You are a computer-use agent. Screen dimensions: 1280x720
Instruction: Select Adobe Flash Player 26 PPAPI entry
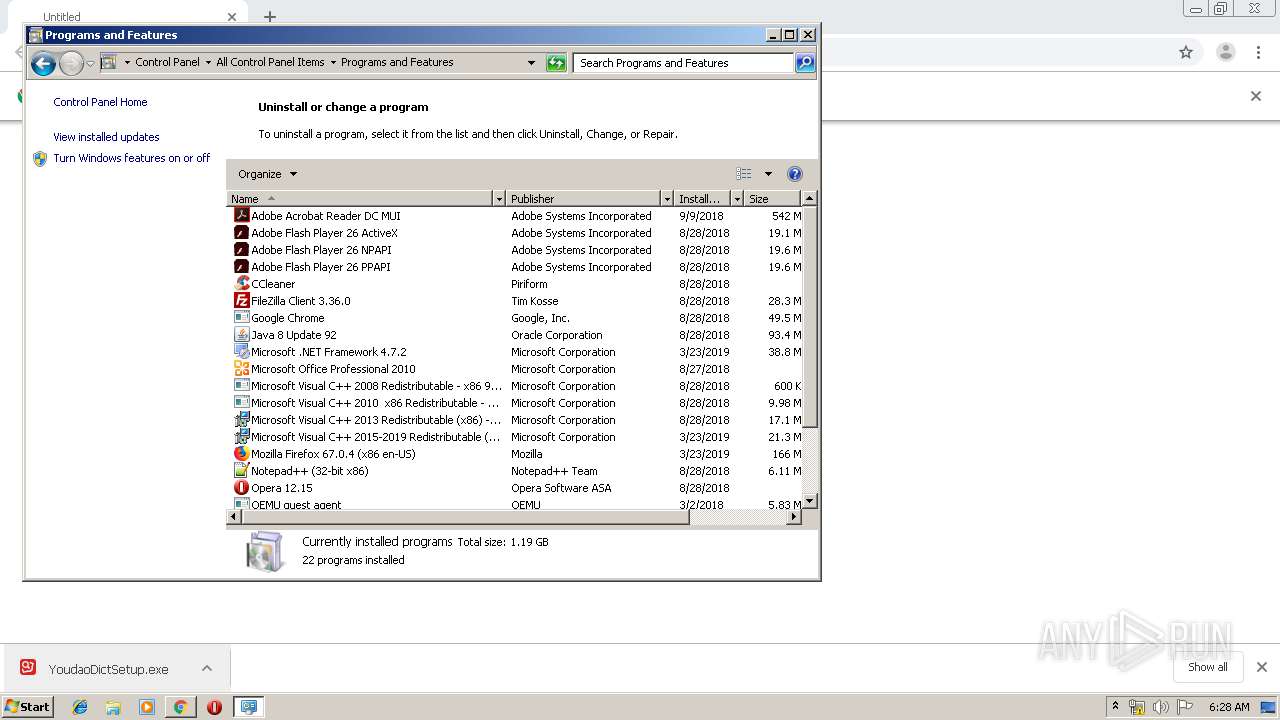tap(515, 267)
